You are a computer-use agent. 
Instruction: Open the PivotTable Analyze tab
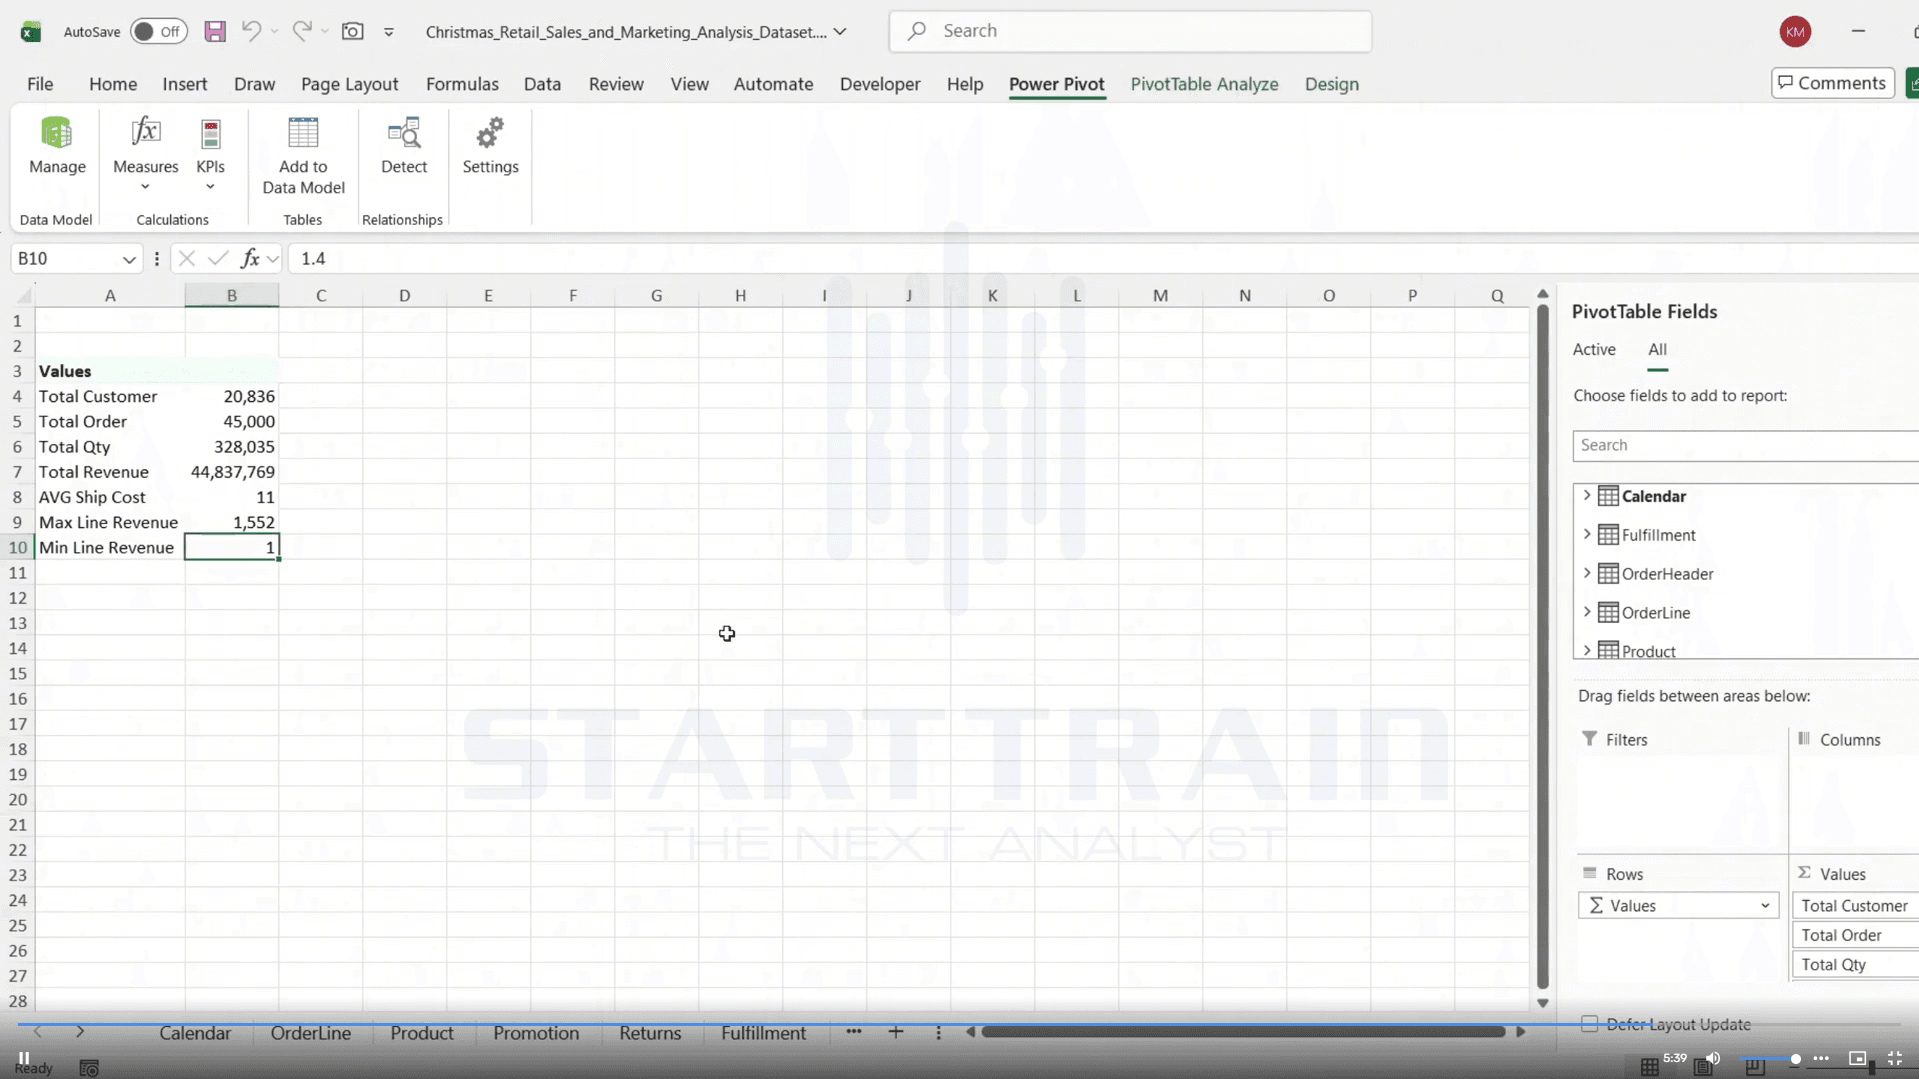click(x=1204, y=84)
